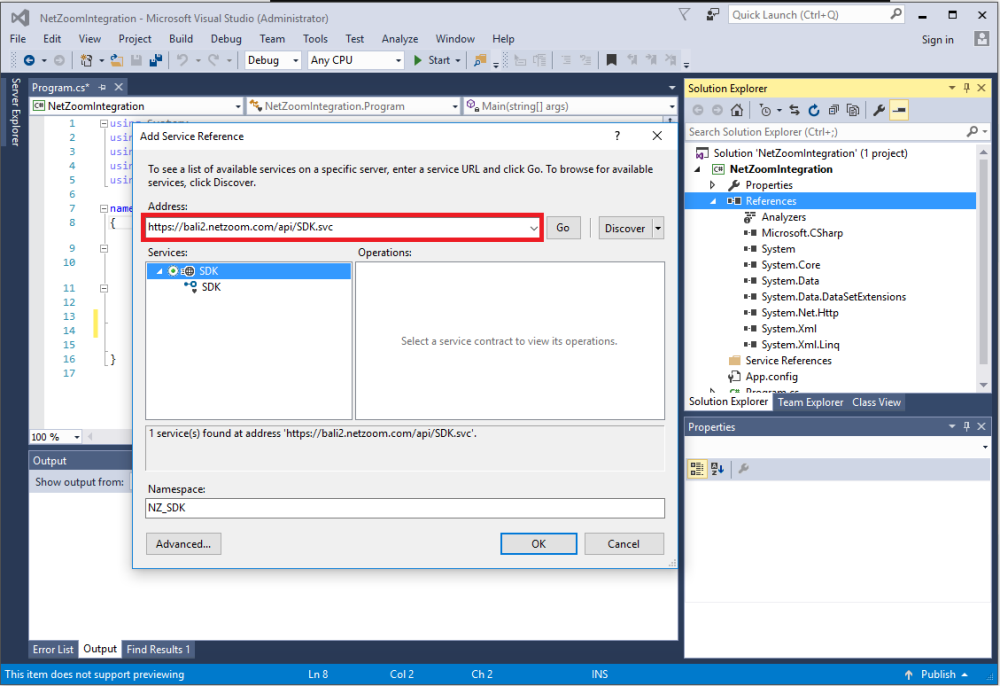Collapse the References node in Solution Explorer

point(713,201)
